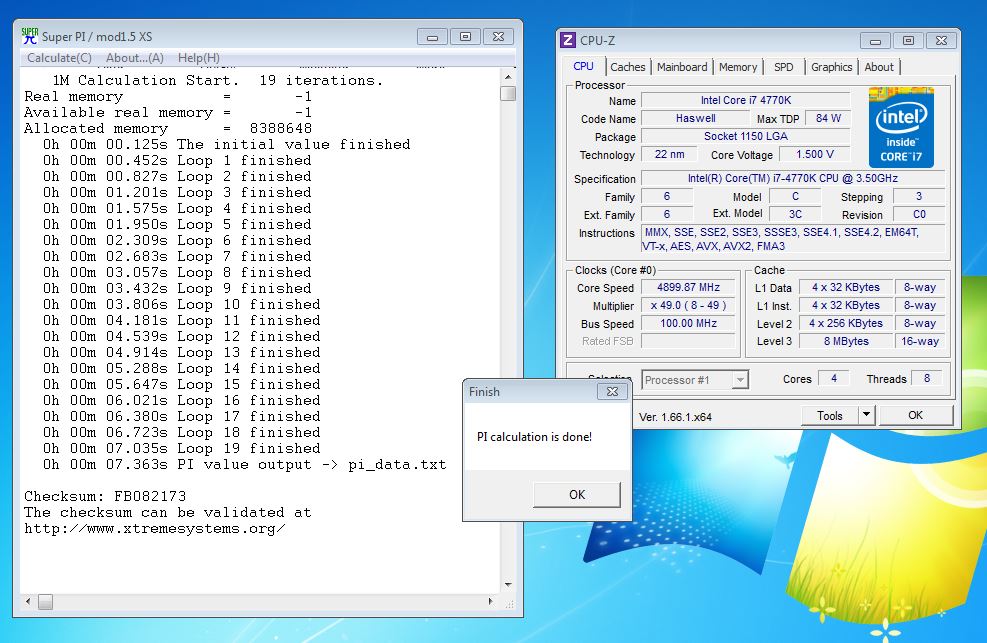Click the Level 2 '4 x 256 KBytes' value

pos(845,323)
